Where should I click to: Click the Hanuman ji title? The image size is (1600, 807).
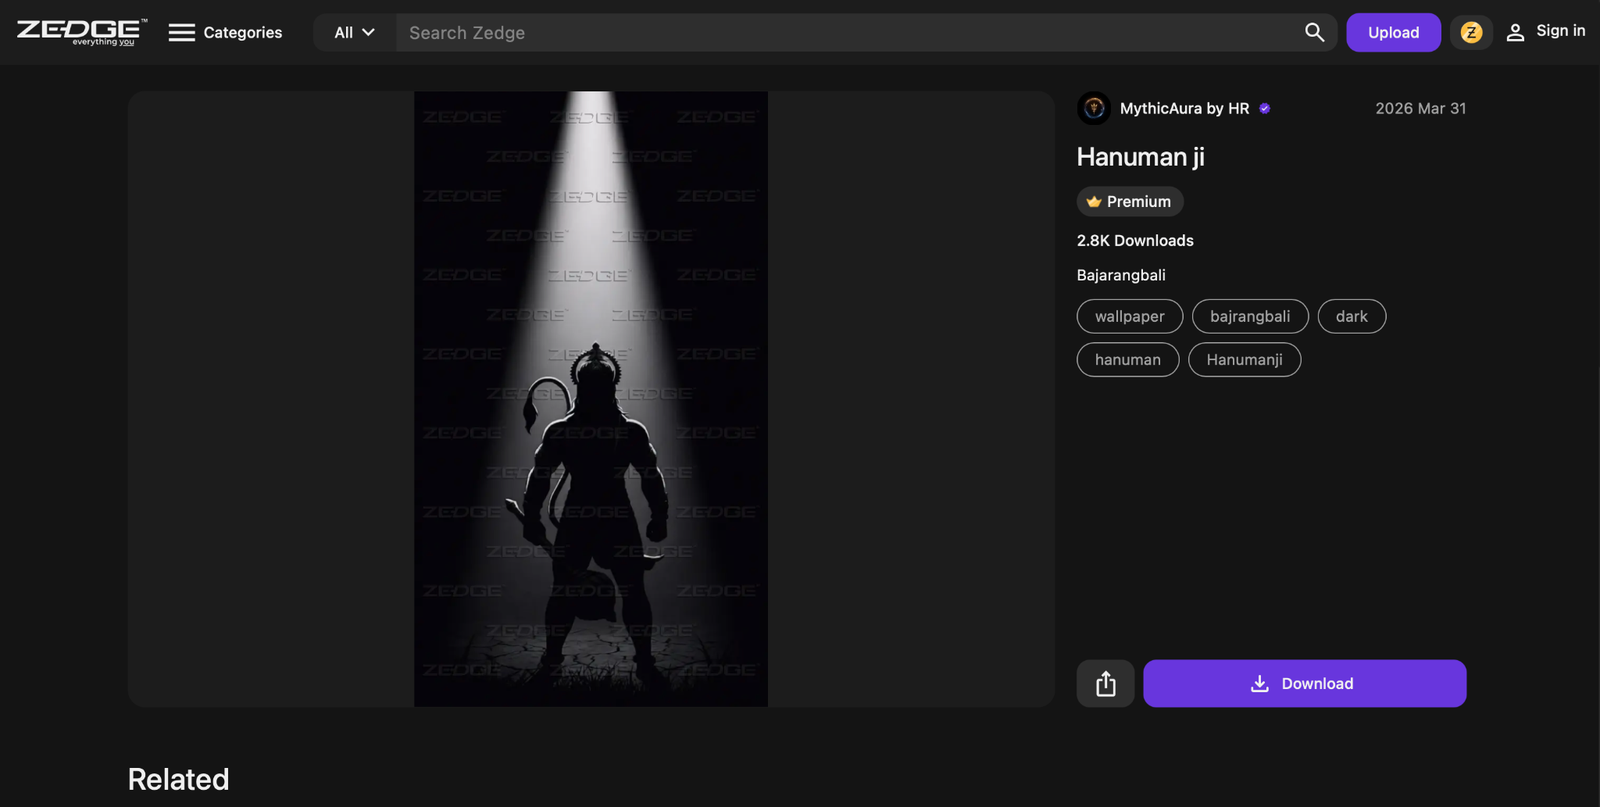1141,157
